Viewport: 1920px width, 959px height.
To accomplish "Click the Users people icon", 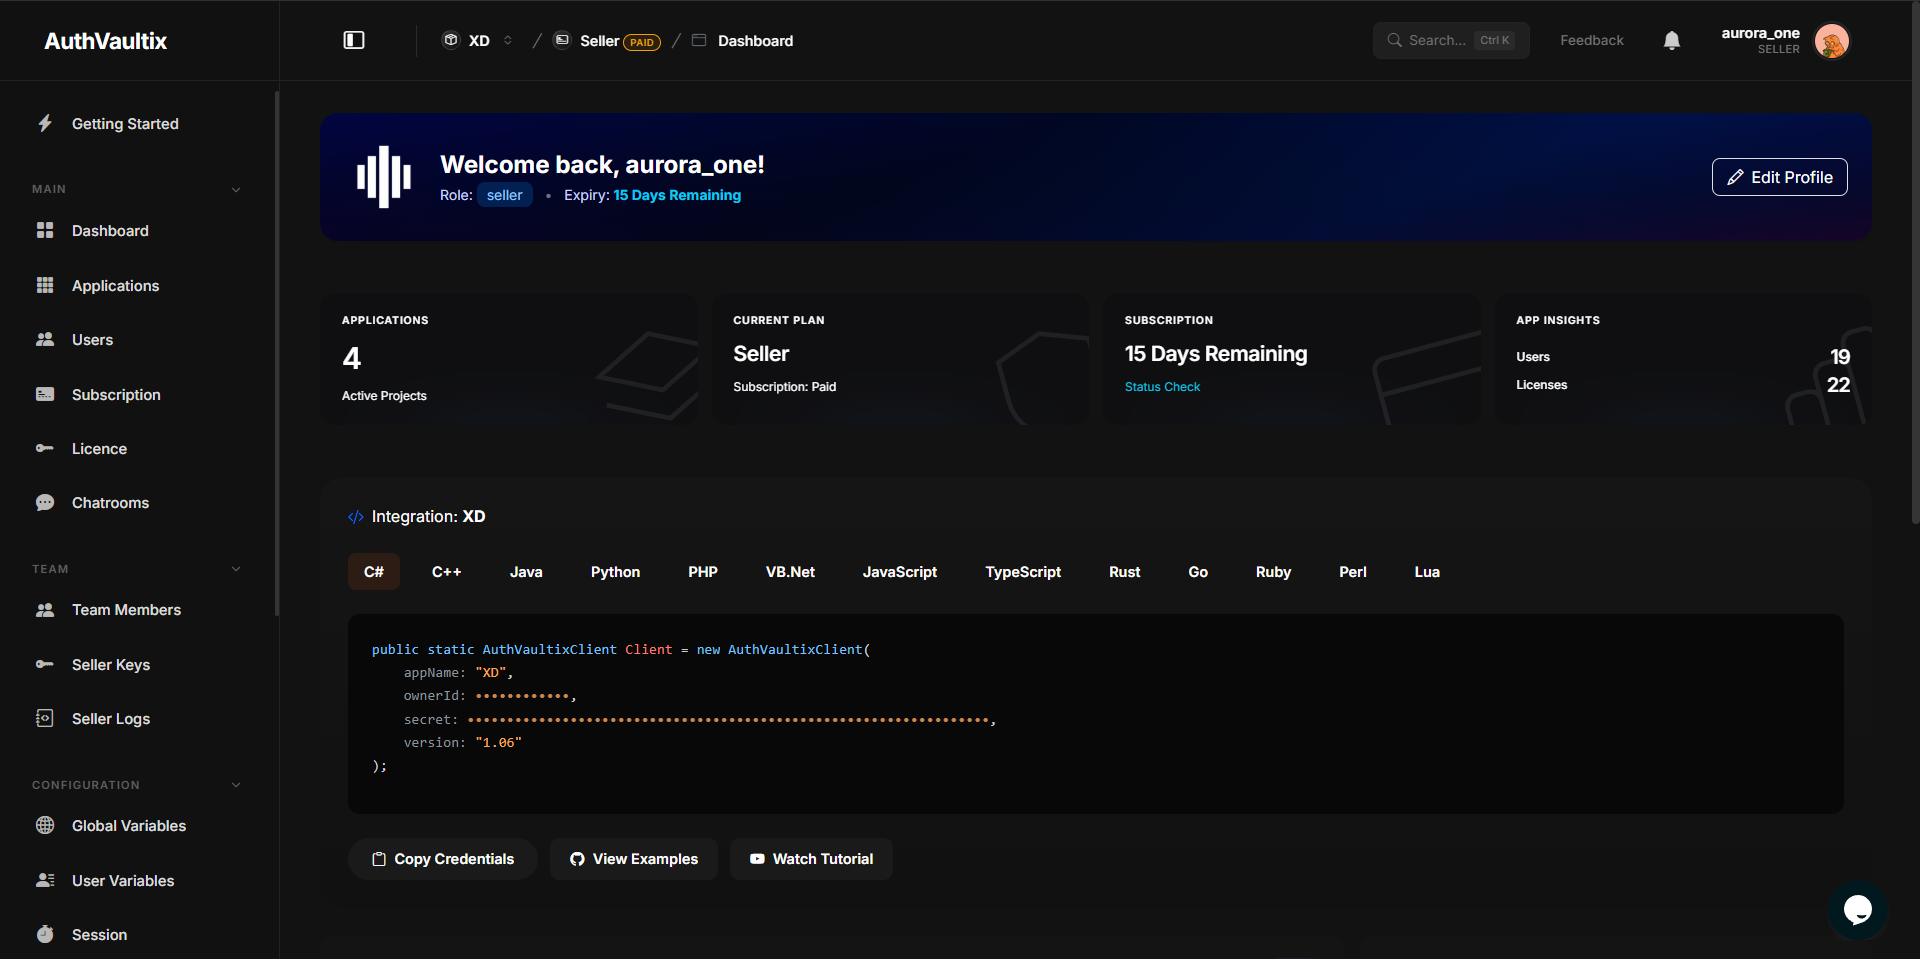I will click(45, 339).
